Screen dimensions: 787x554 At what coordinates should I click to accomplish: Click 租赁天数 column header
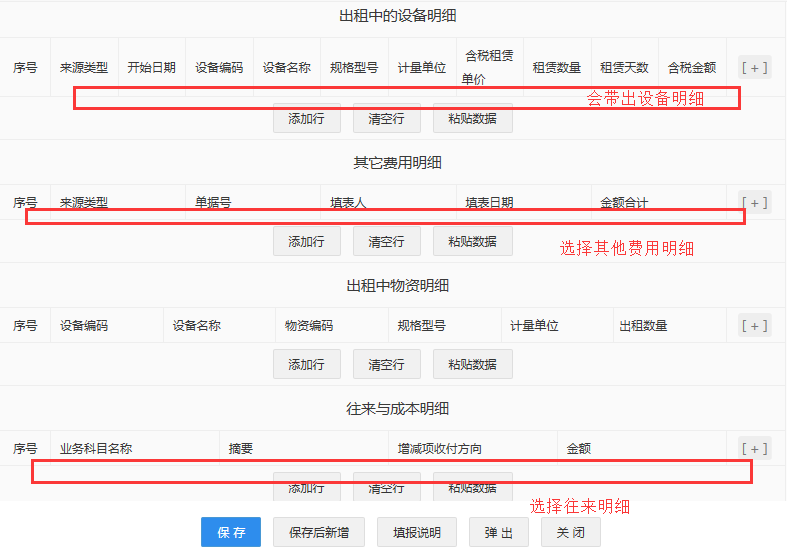click(x=624, y=68)
